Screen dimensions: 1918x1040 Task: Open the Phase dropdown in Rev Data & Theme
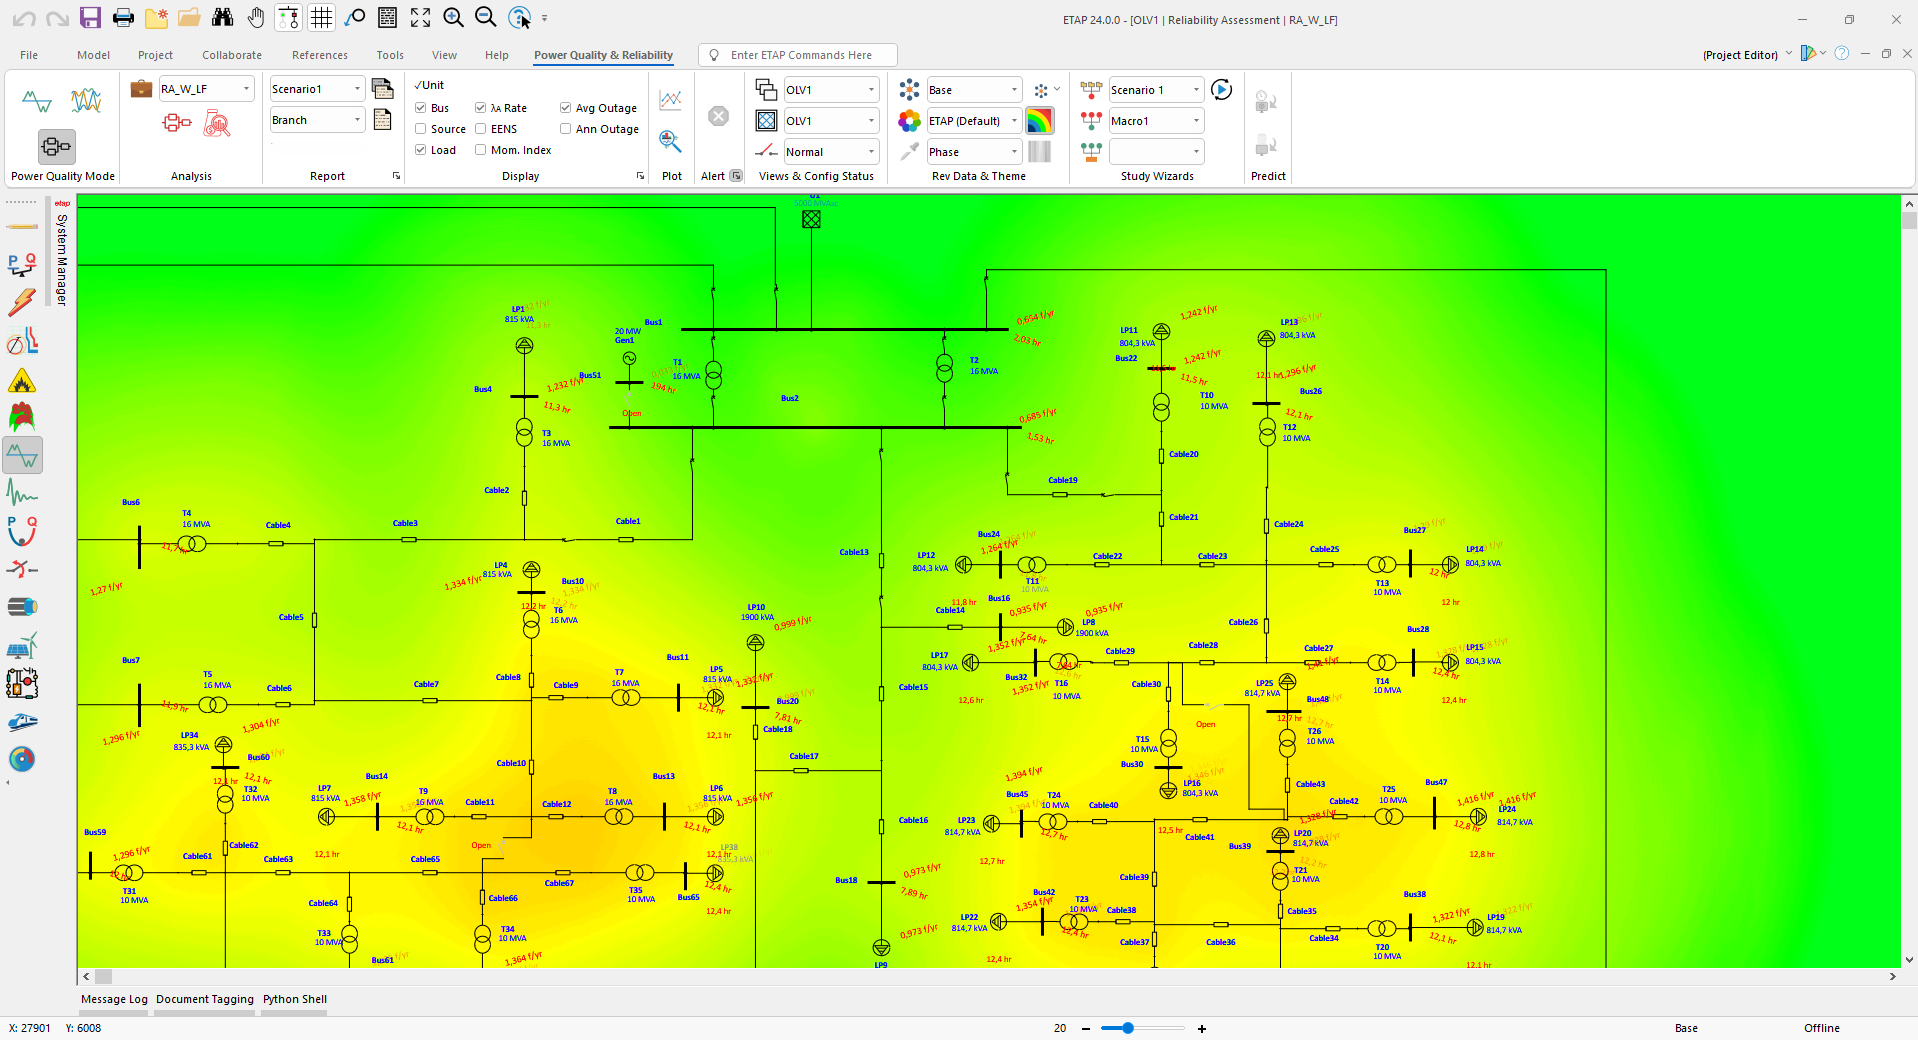1014,151
